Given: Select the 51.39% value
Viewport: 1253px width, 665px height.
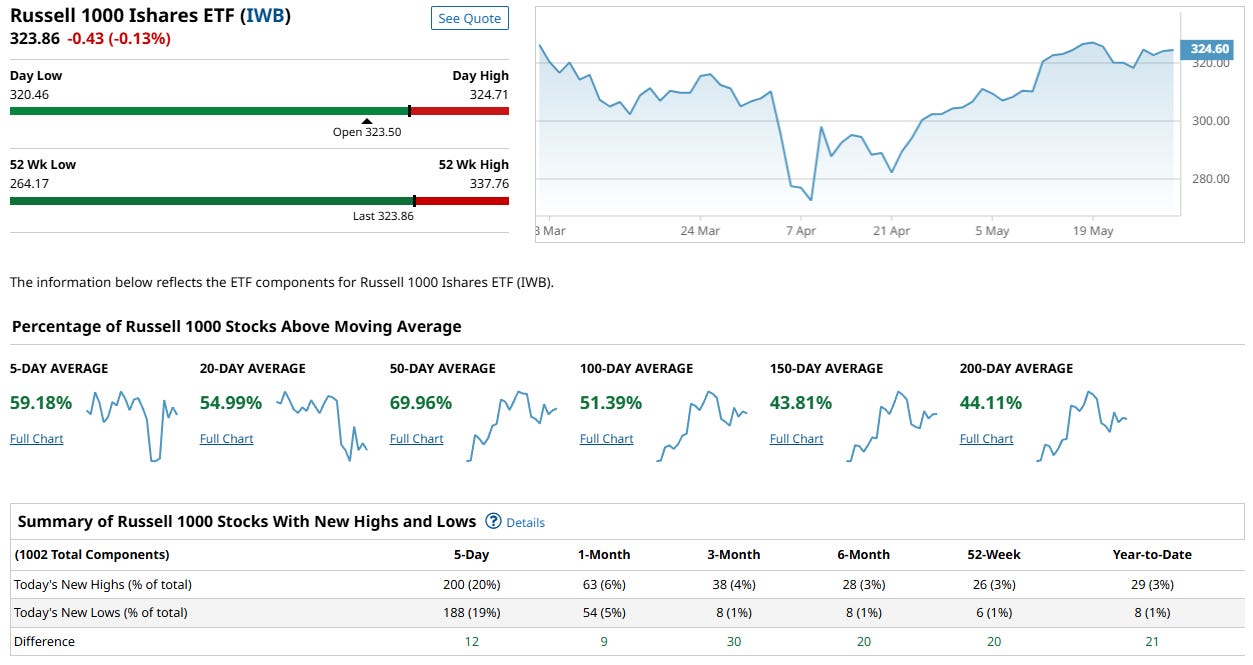Looking at the screenshot, I should [611, 403].
